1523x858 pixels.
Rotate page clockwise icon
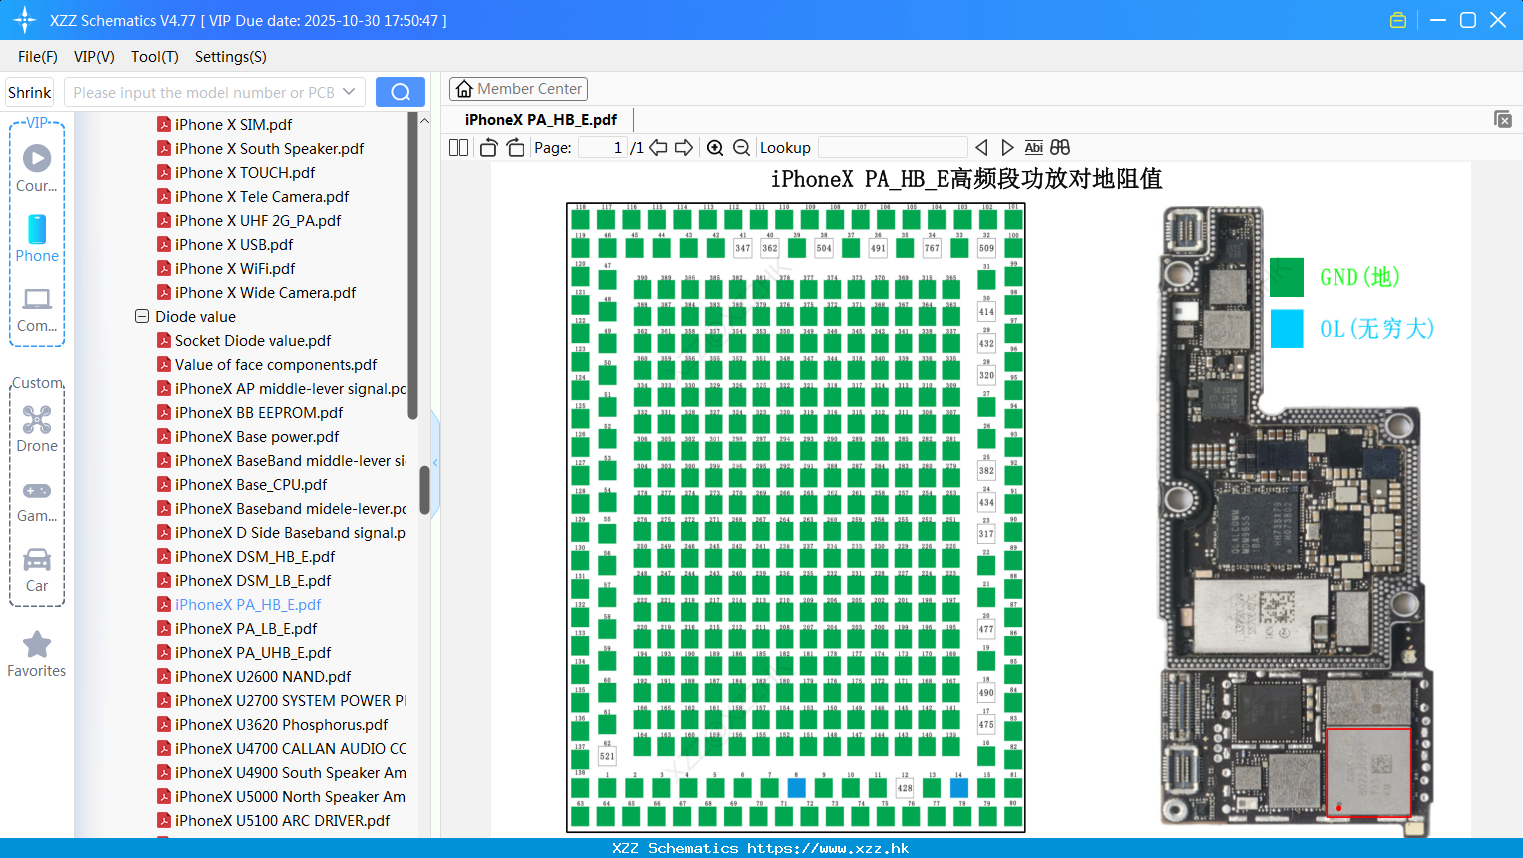515,148
